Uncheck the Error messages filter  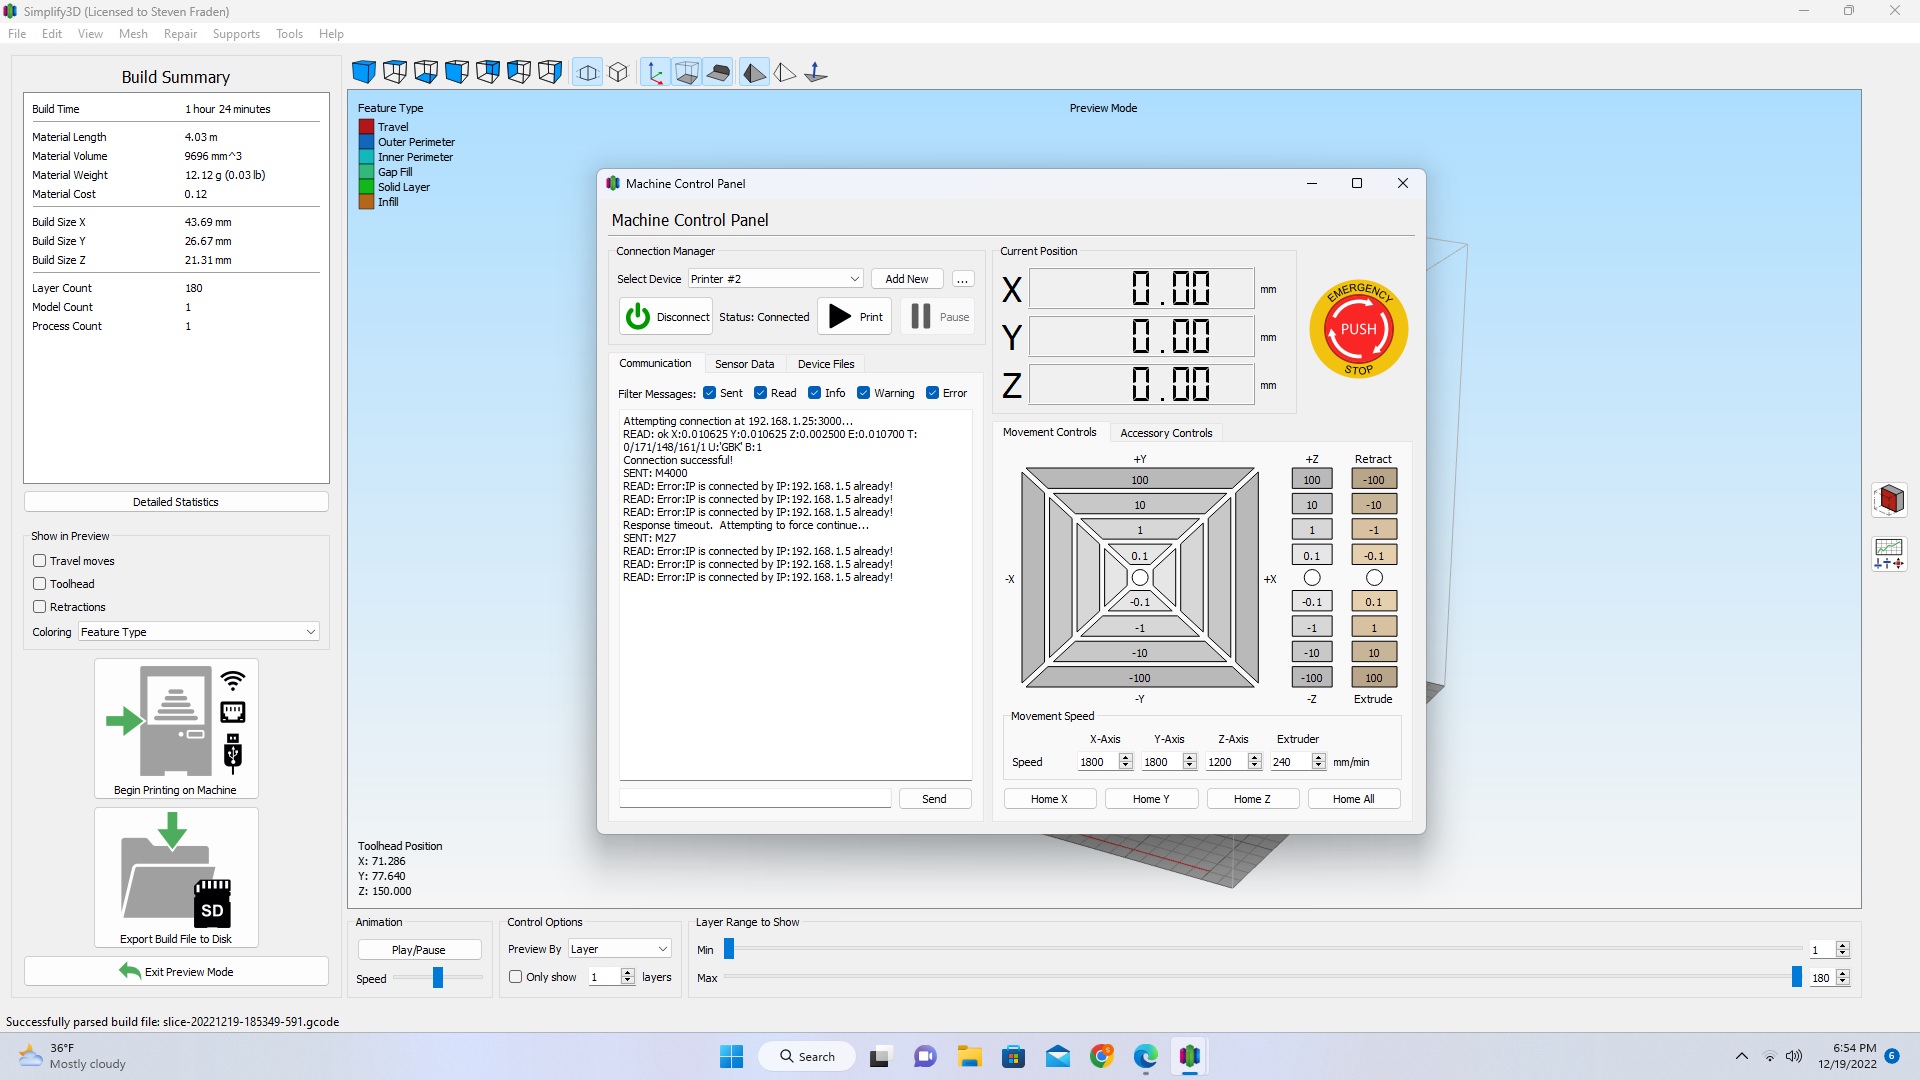pyautogui.click(x=933, y=393)
